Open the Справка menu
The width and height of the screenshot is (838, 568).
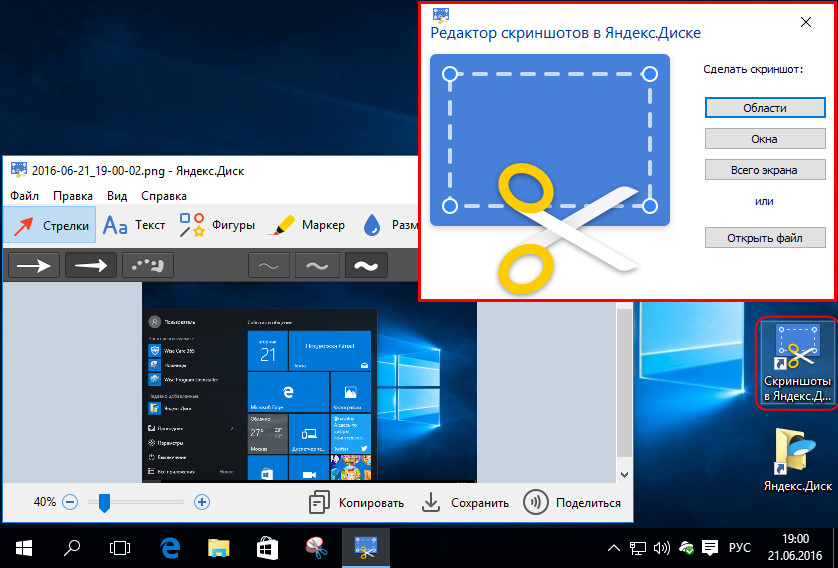pyautogui.click(x=164, y=196)
